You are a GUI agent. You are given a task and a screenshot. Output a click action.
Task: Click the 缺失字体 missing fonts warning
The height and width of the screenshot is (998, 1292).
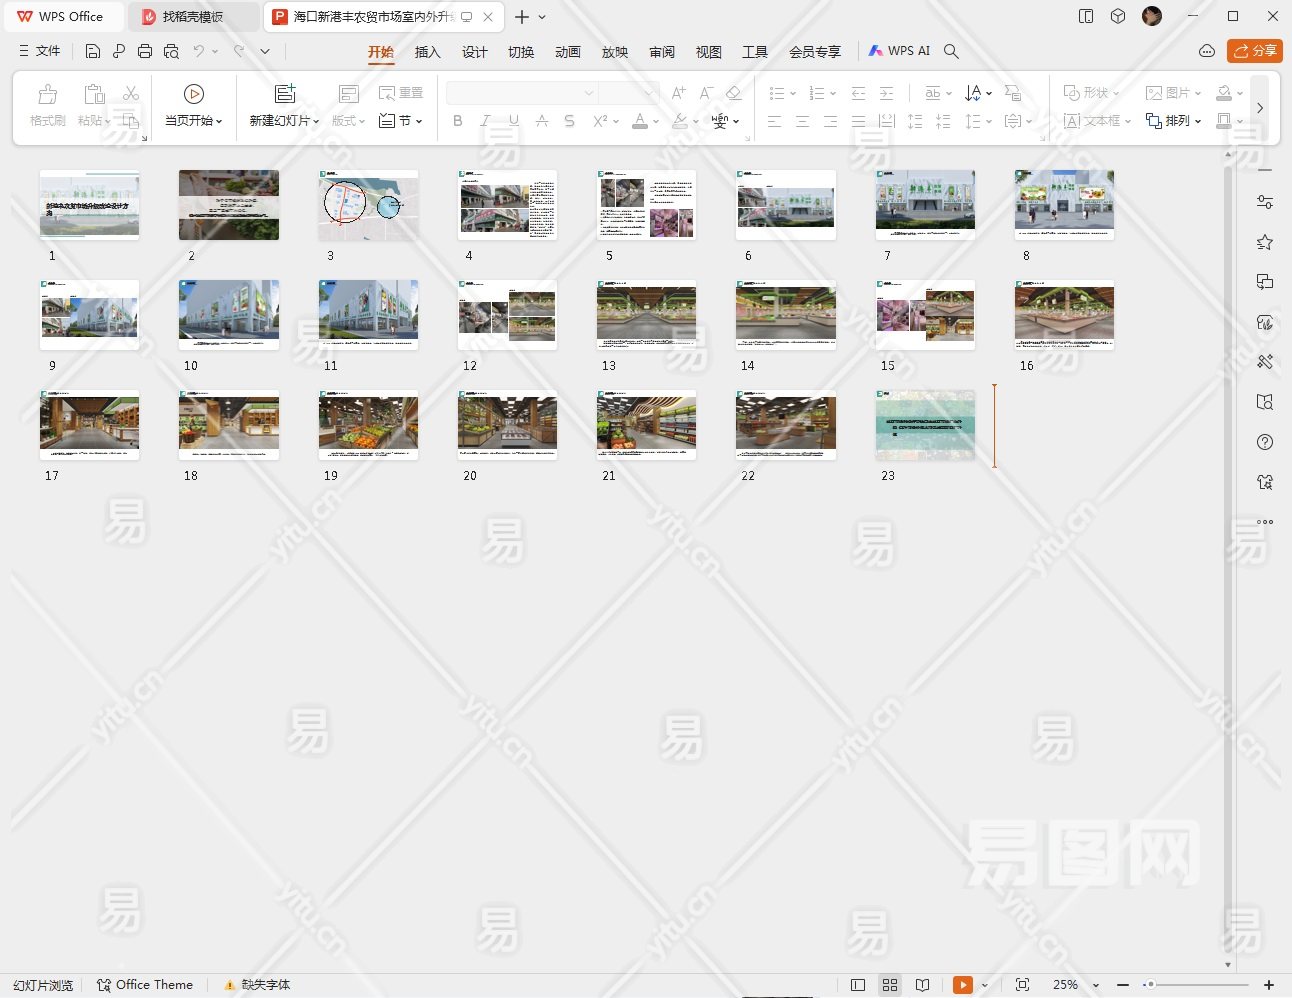point(258,985)
